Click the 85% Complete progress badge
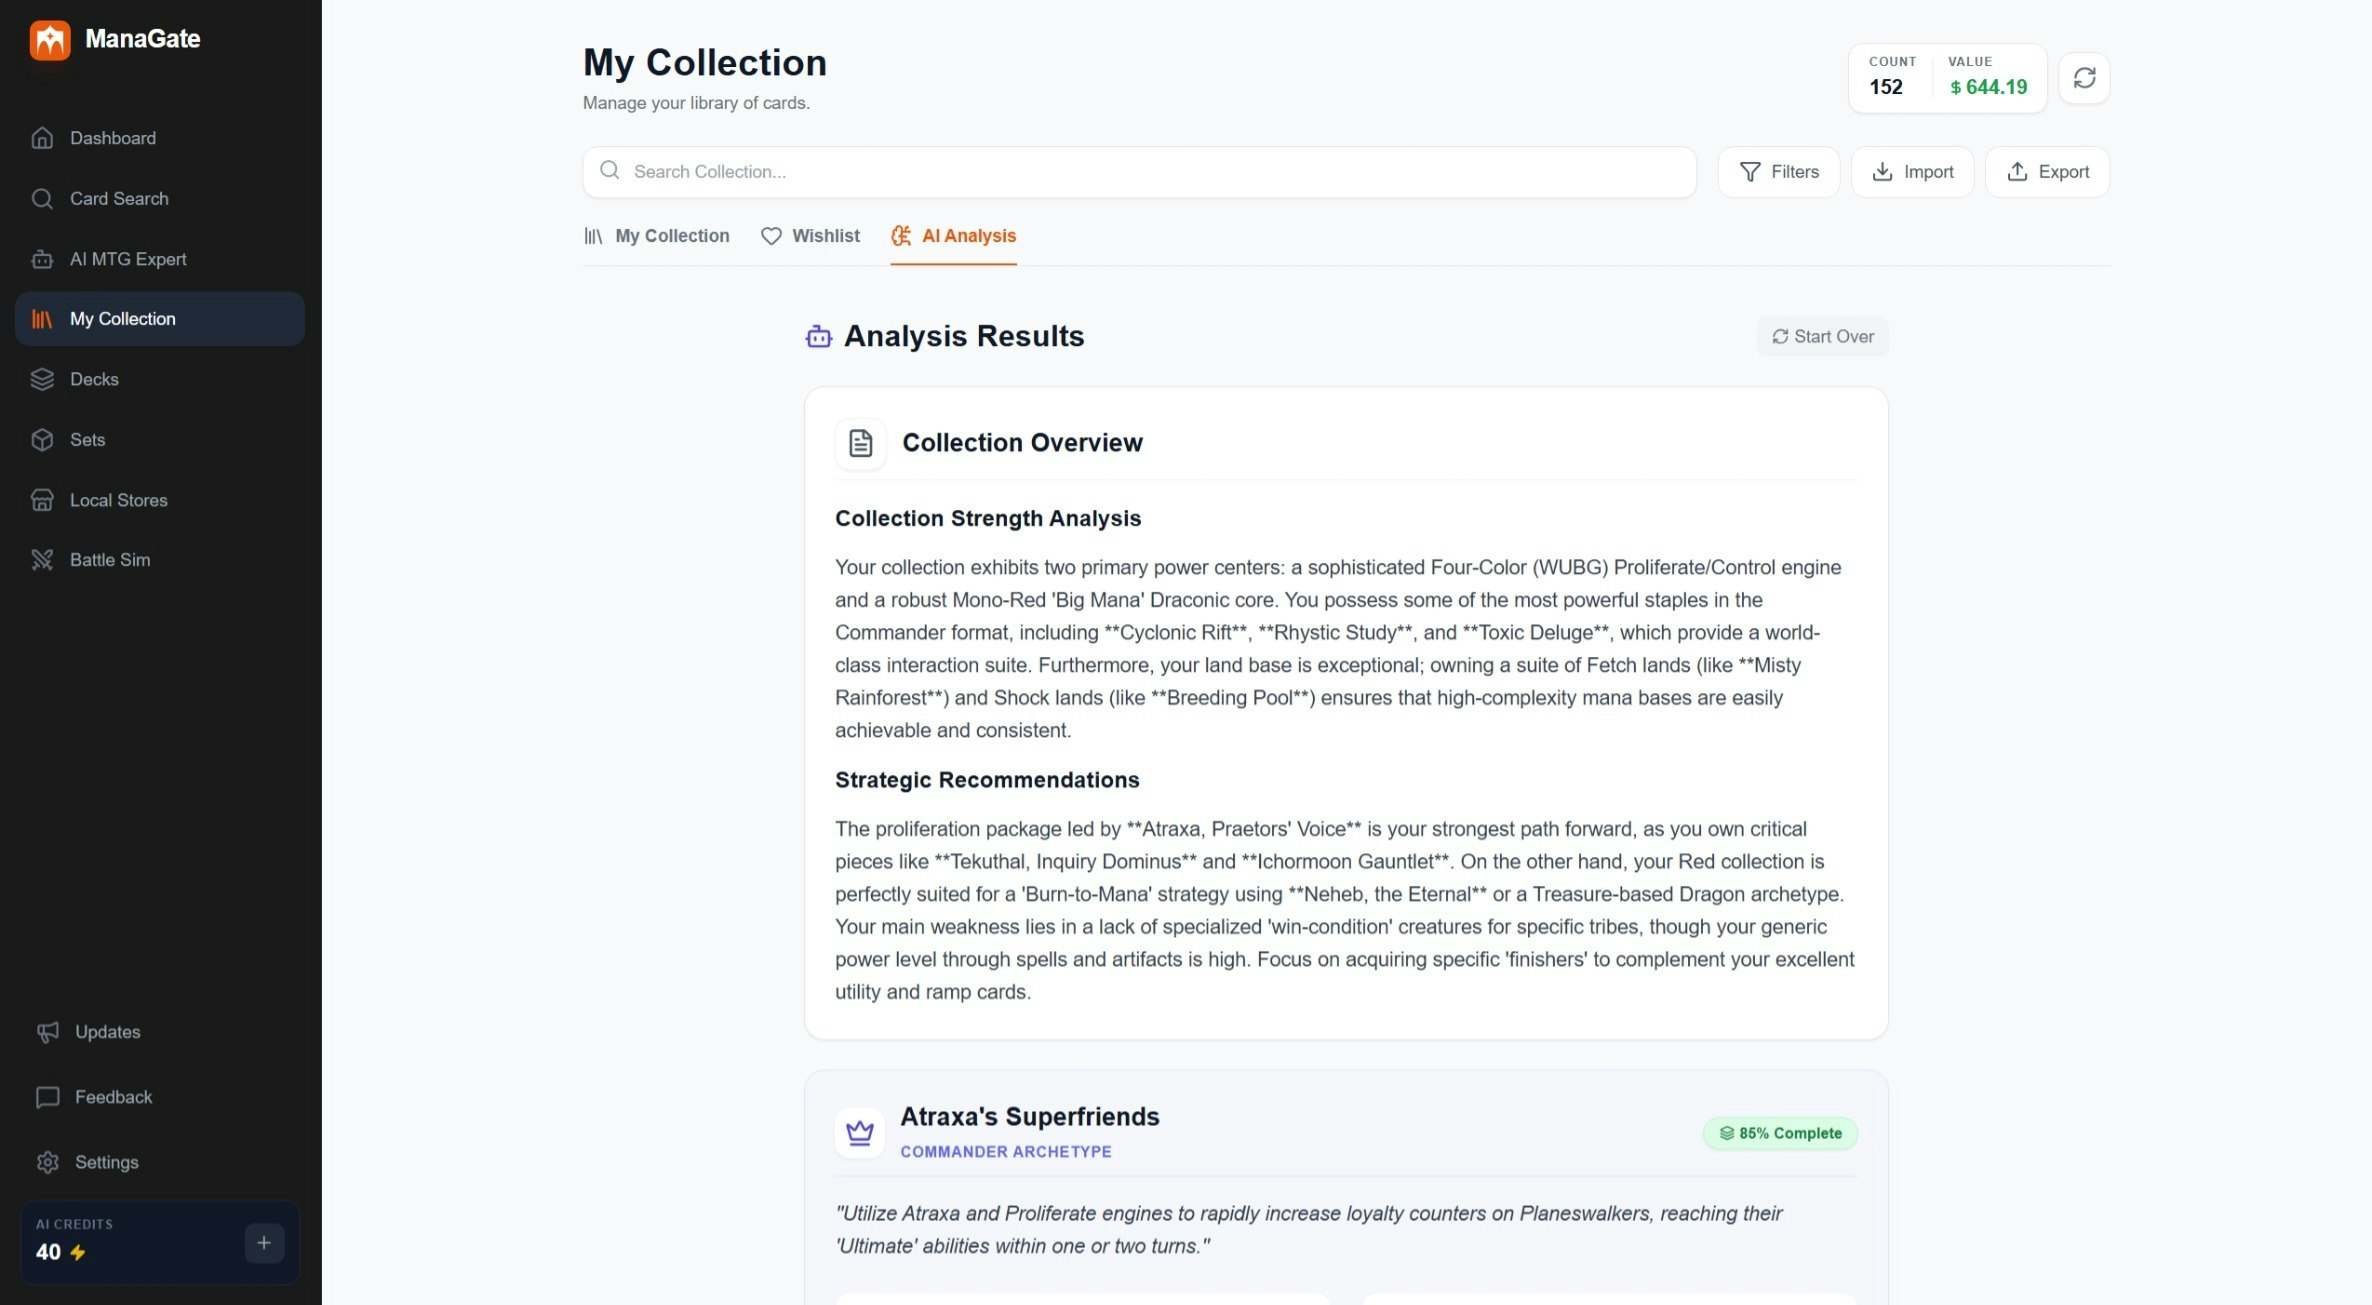This screenshot has width=2372, height=1305. click(1780, 1133)
